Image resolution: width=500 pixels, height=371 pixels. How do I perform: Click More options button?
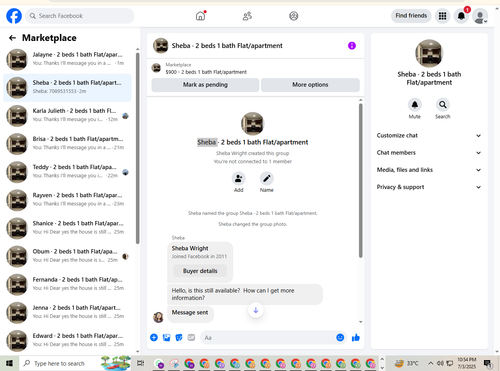[x=310, y=85]
